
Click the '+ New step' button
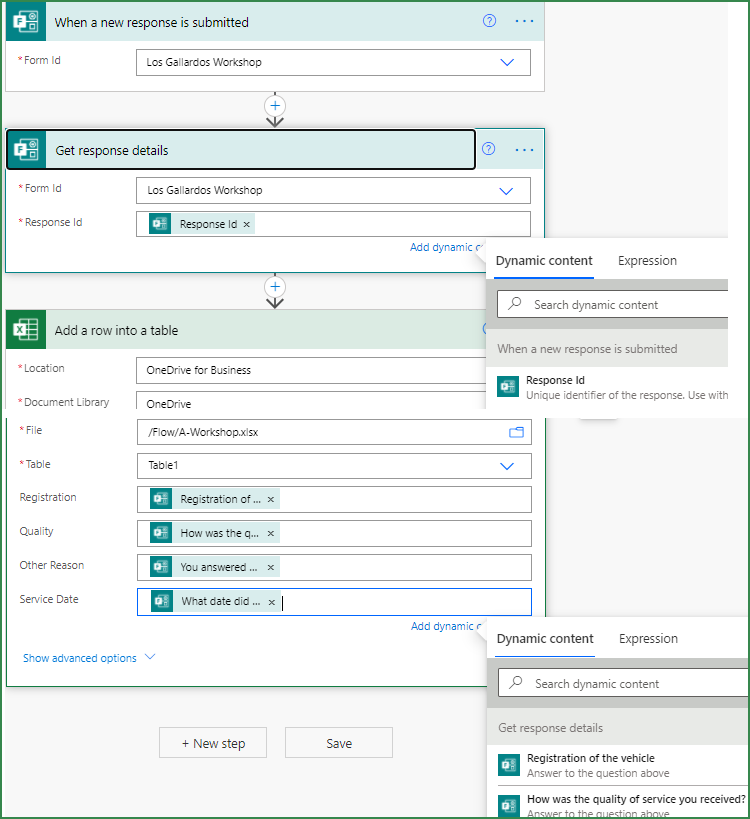(x=213, y=743)
